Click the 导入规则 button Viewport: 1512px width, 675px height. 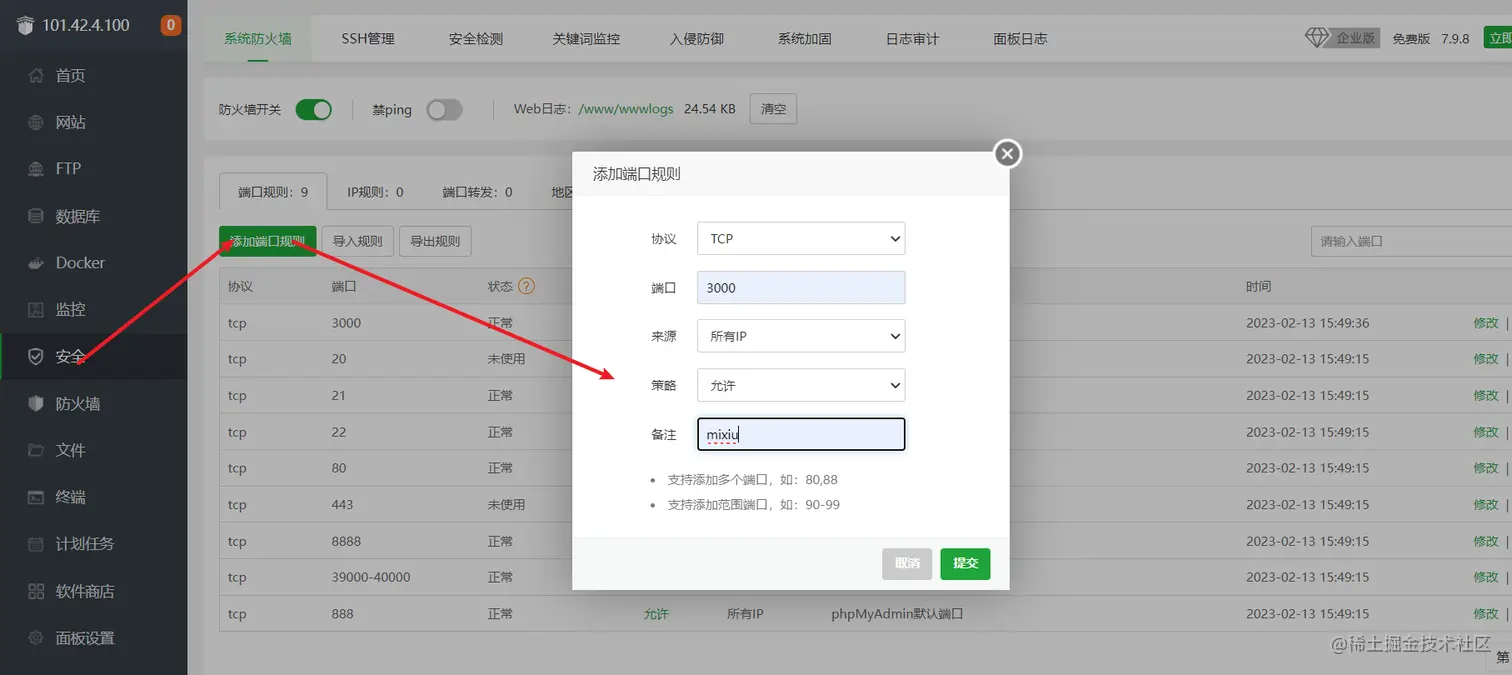pos(358,241)
